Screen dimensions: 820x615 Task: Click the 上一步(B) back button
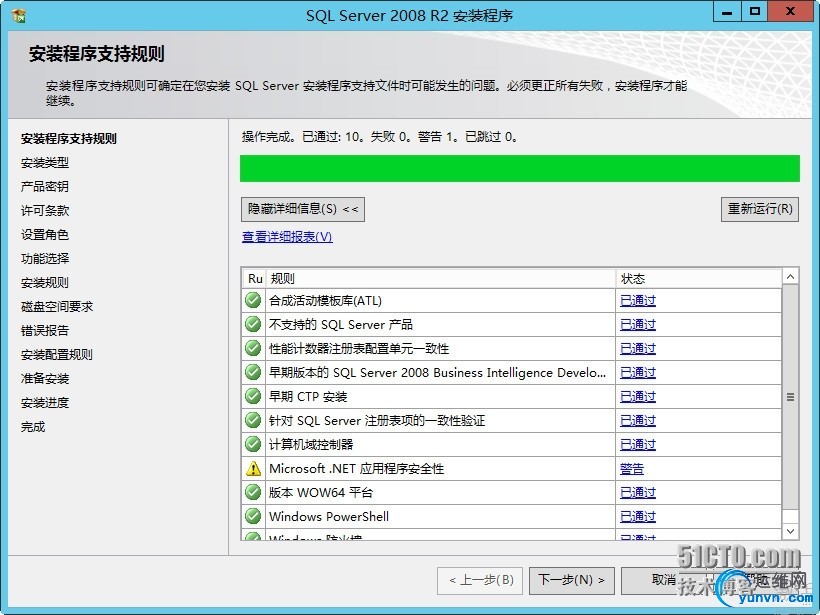[x=480, y=580]
